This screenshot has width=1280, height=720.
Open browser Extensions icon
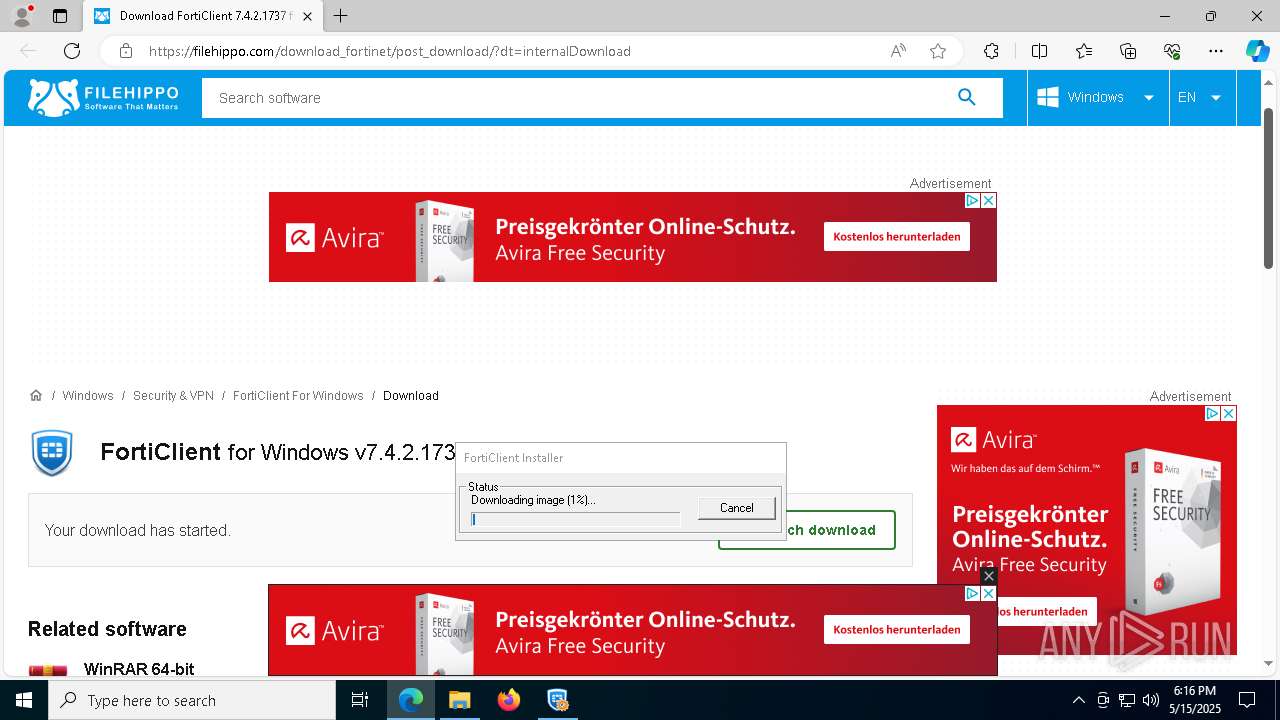(991, 51)
